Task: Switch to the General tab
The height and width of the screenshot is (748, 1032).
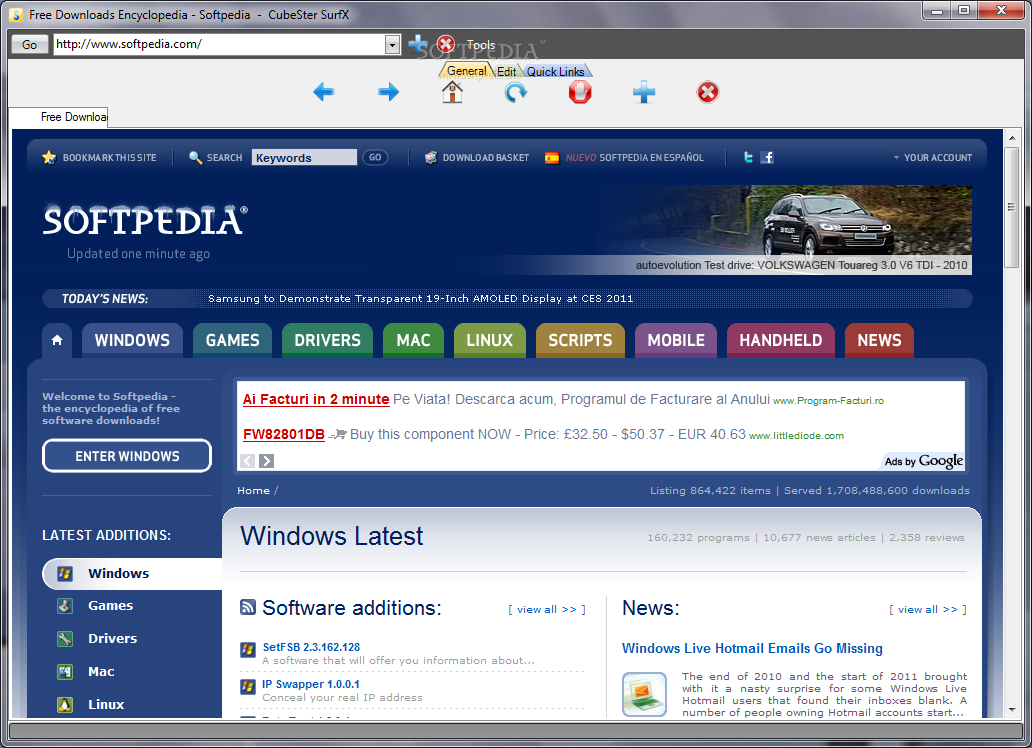Action: click(x=466, y=71)
